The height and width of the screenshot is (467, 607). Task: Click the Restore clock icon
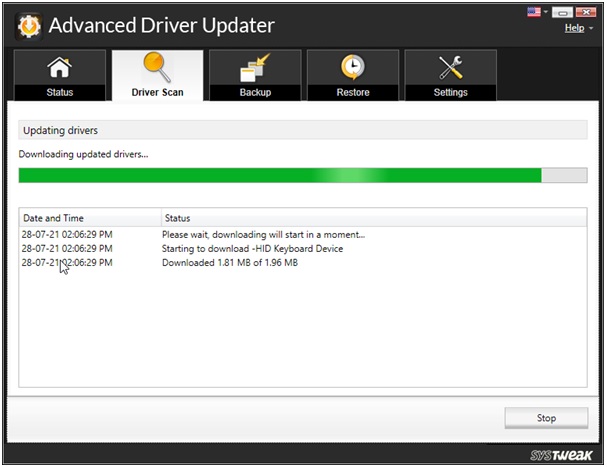click(353, 67)
